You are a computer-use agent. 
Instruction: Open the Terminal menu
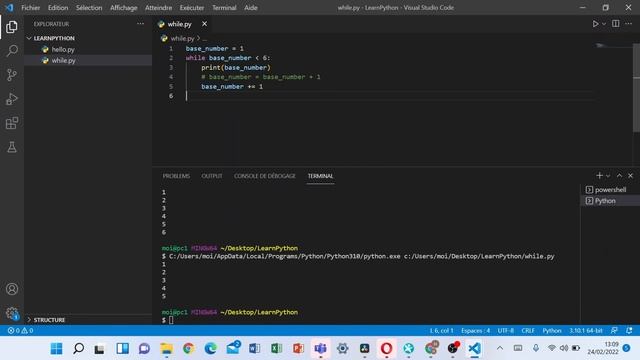point(224,7)
